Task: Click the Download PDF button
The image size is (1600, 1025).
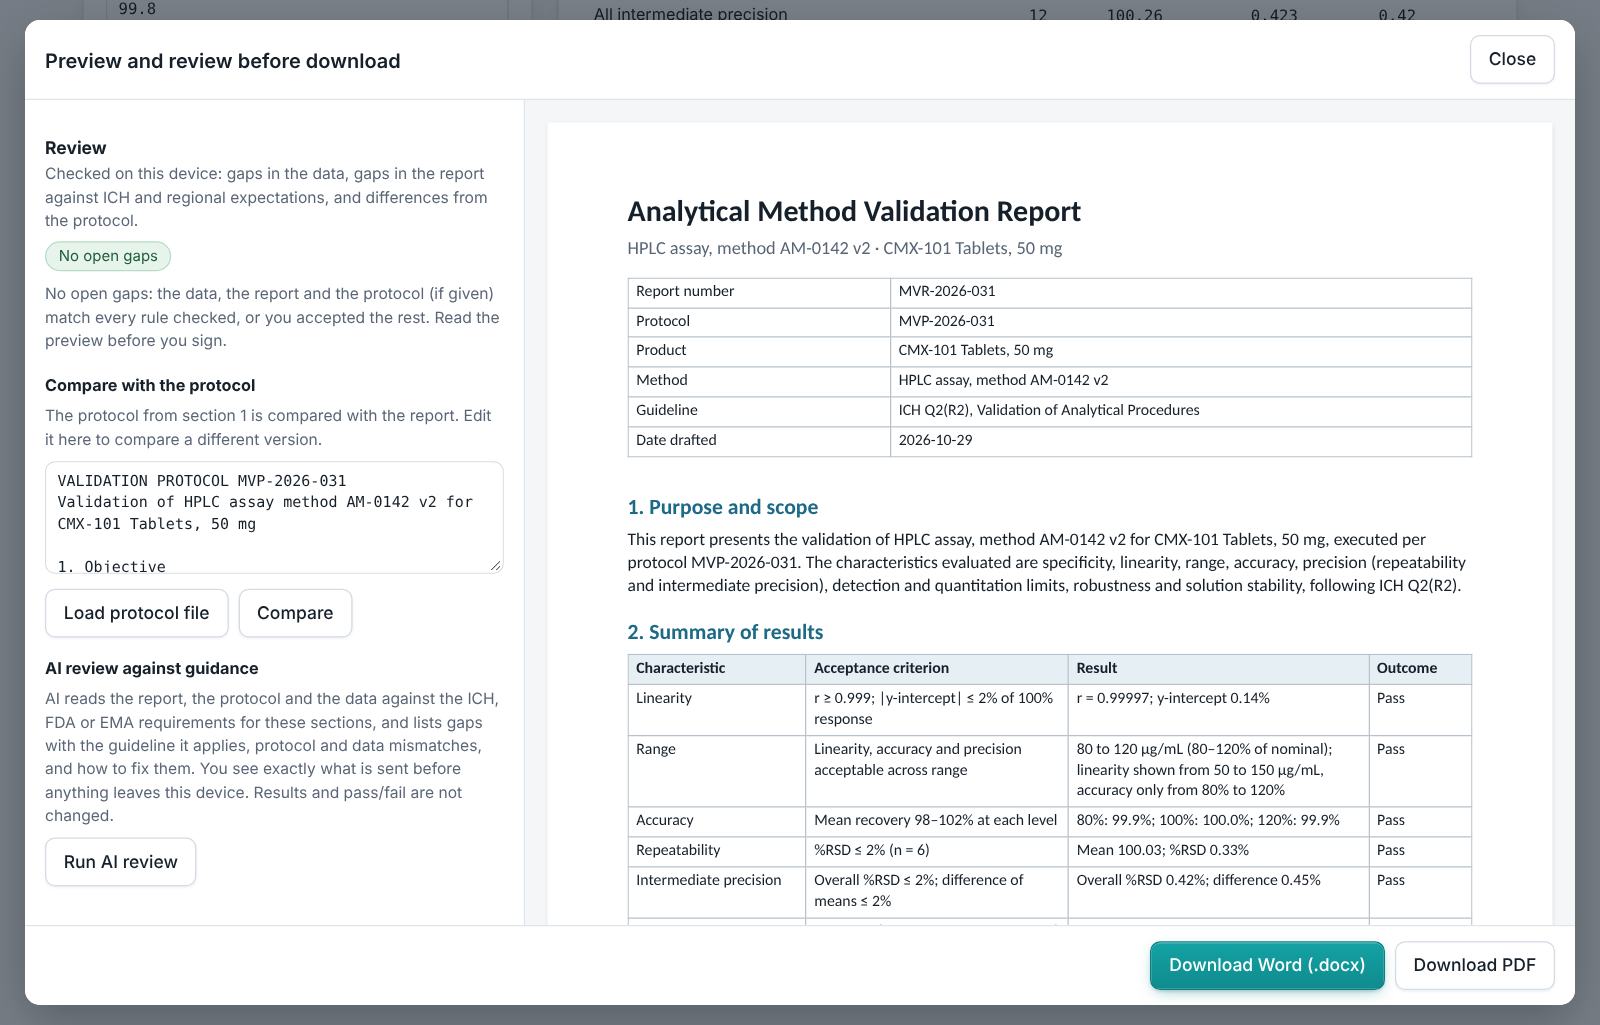Action: 1474,965
